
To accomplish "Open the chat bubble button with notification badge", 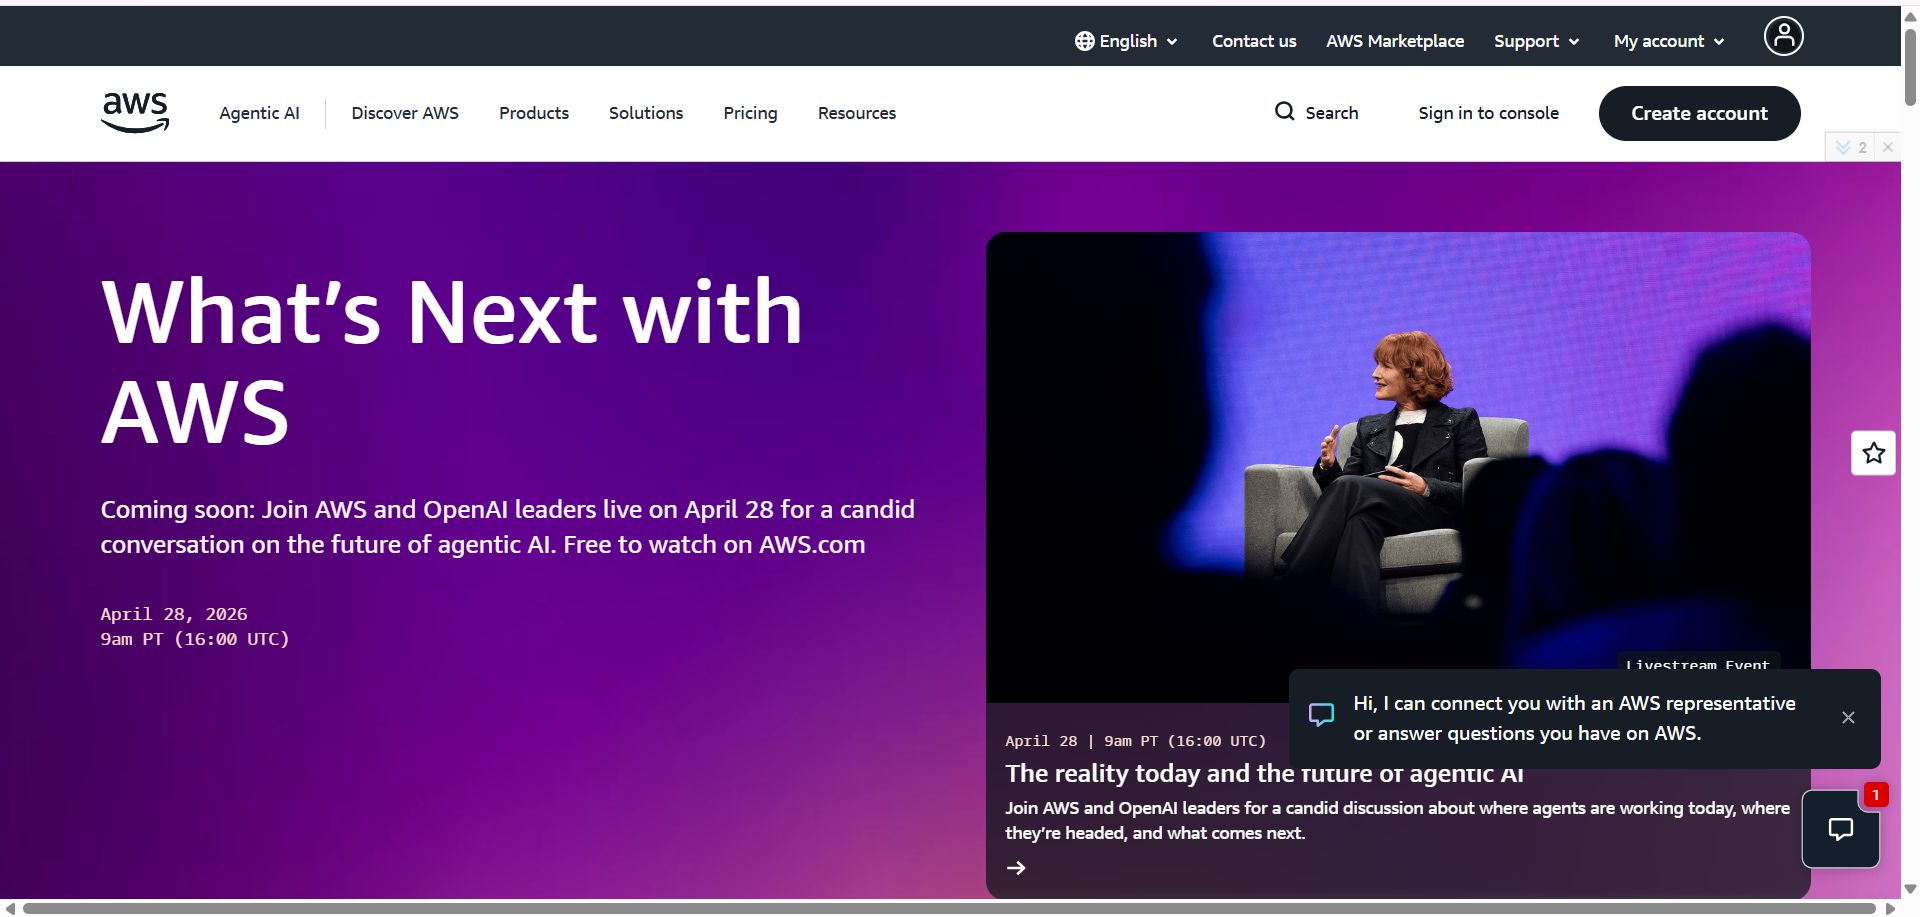I will [1841, 829].
